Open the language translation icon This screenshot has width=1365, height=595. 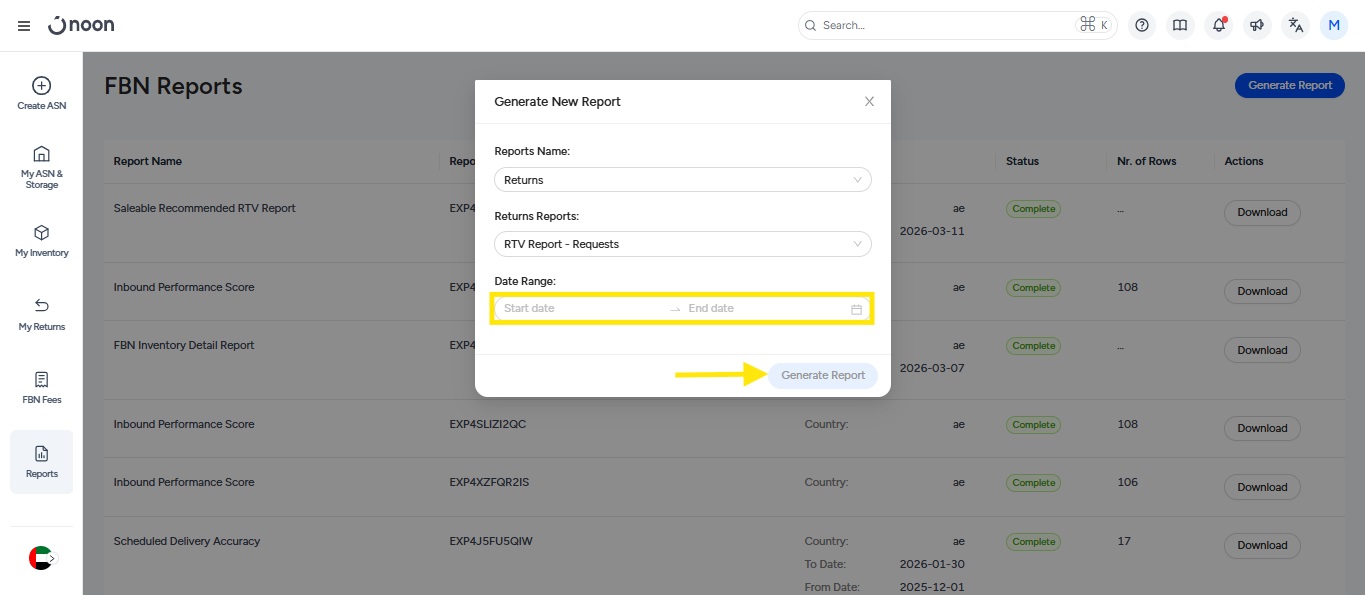[x=1295, y=26]
